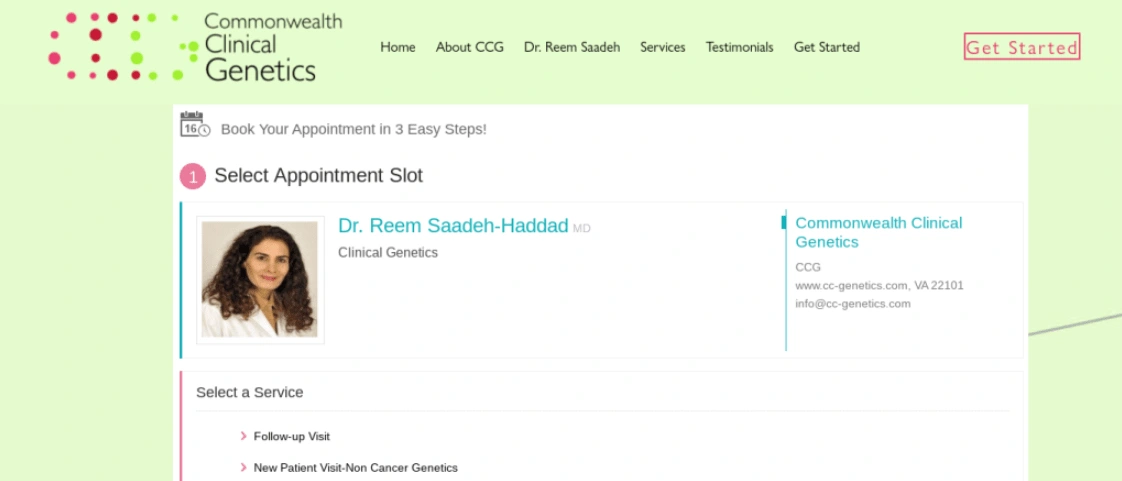
Task: Click the info@cc-genetics.com email address
Action: tap(853, 303)
